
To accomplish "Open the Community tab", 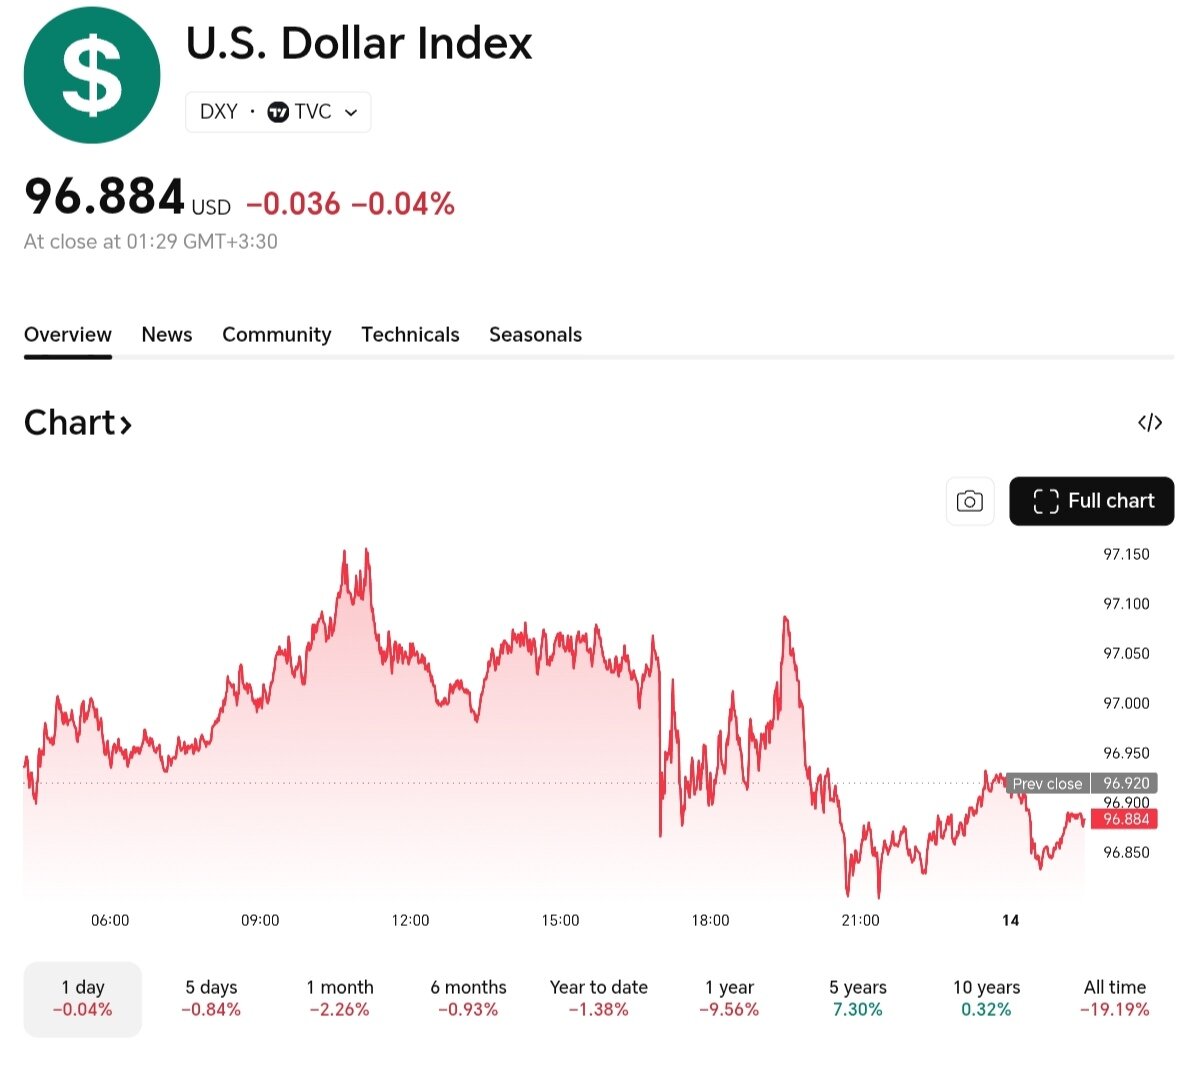I will click(x=276, y=335).
